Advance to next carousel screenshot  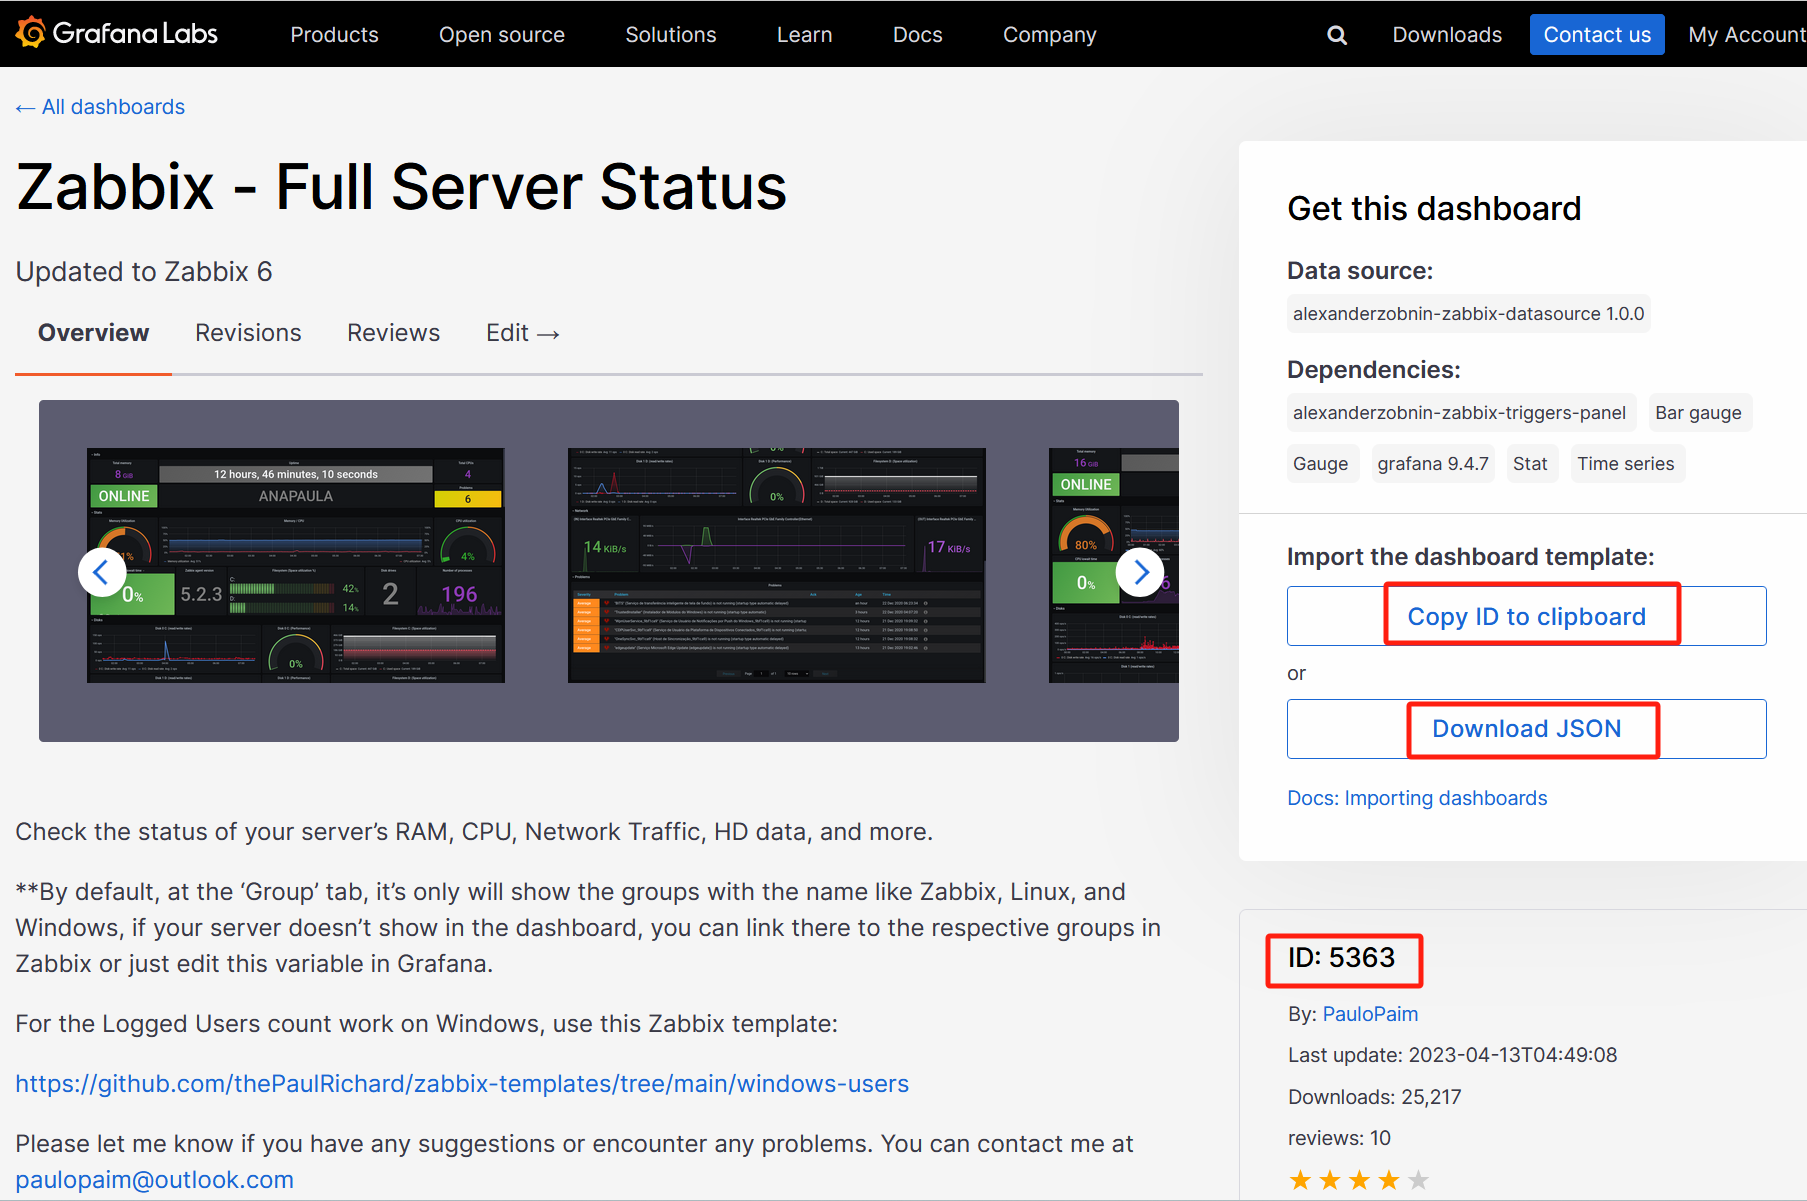coord(1140,572)
